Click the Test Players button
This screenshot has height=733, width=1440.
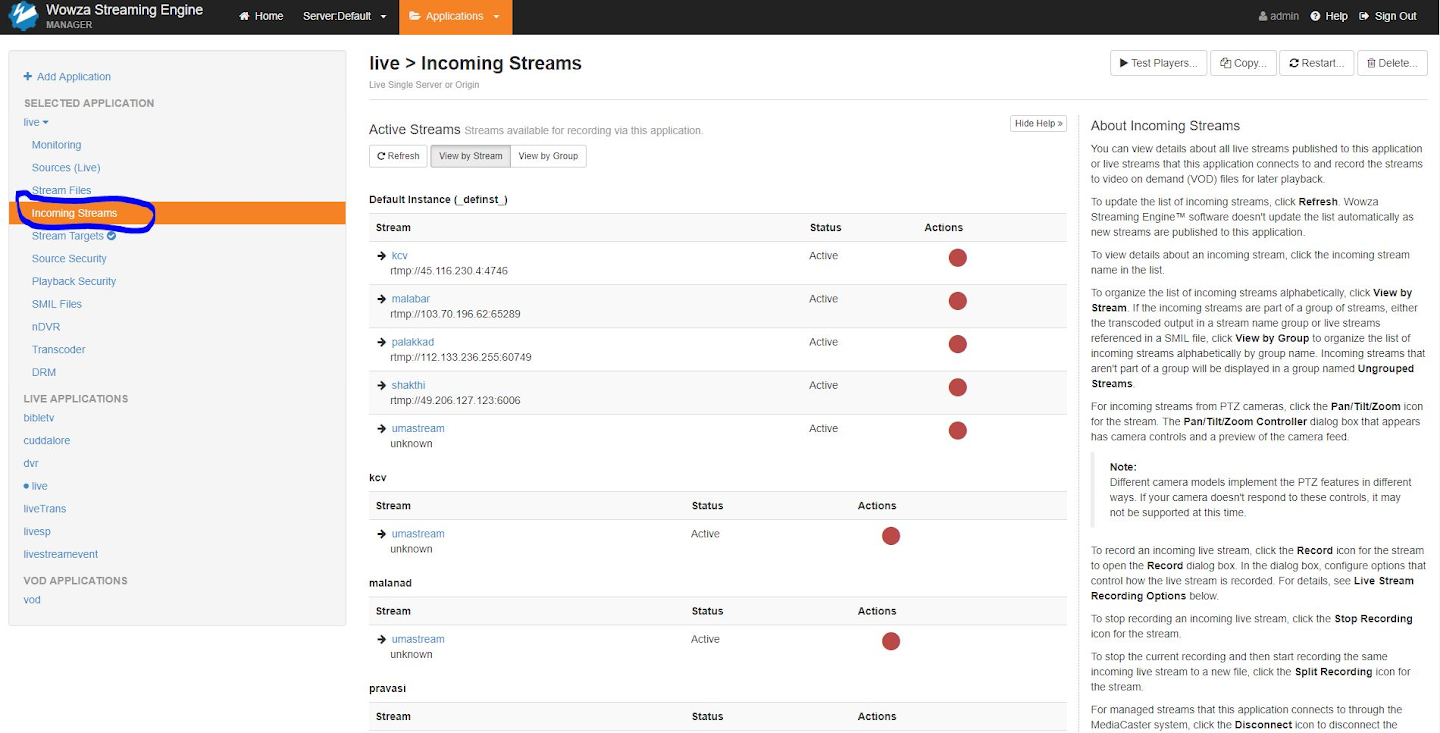1158,63
